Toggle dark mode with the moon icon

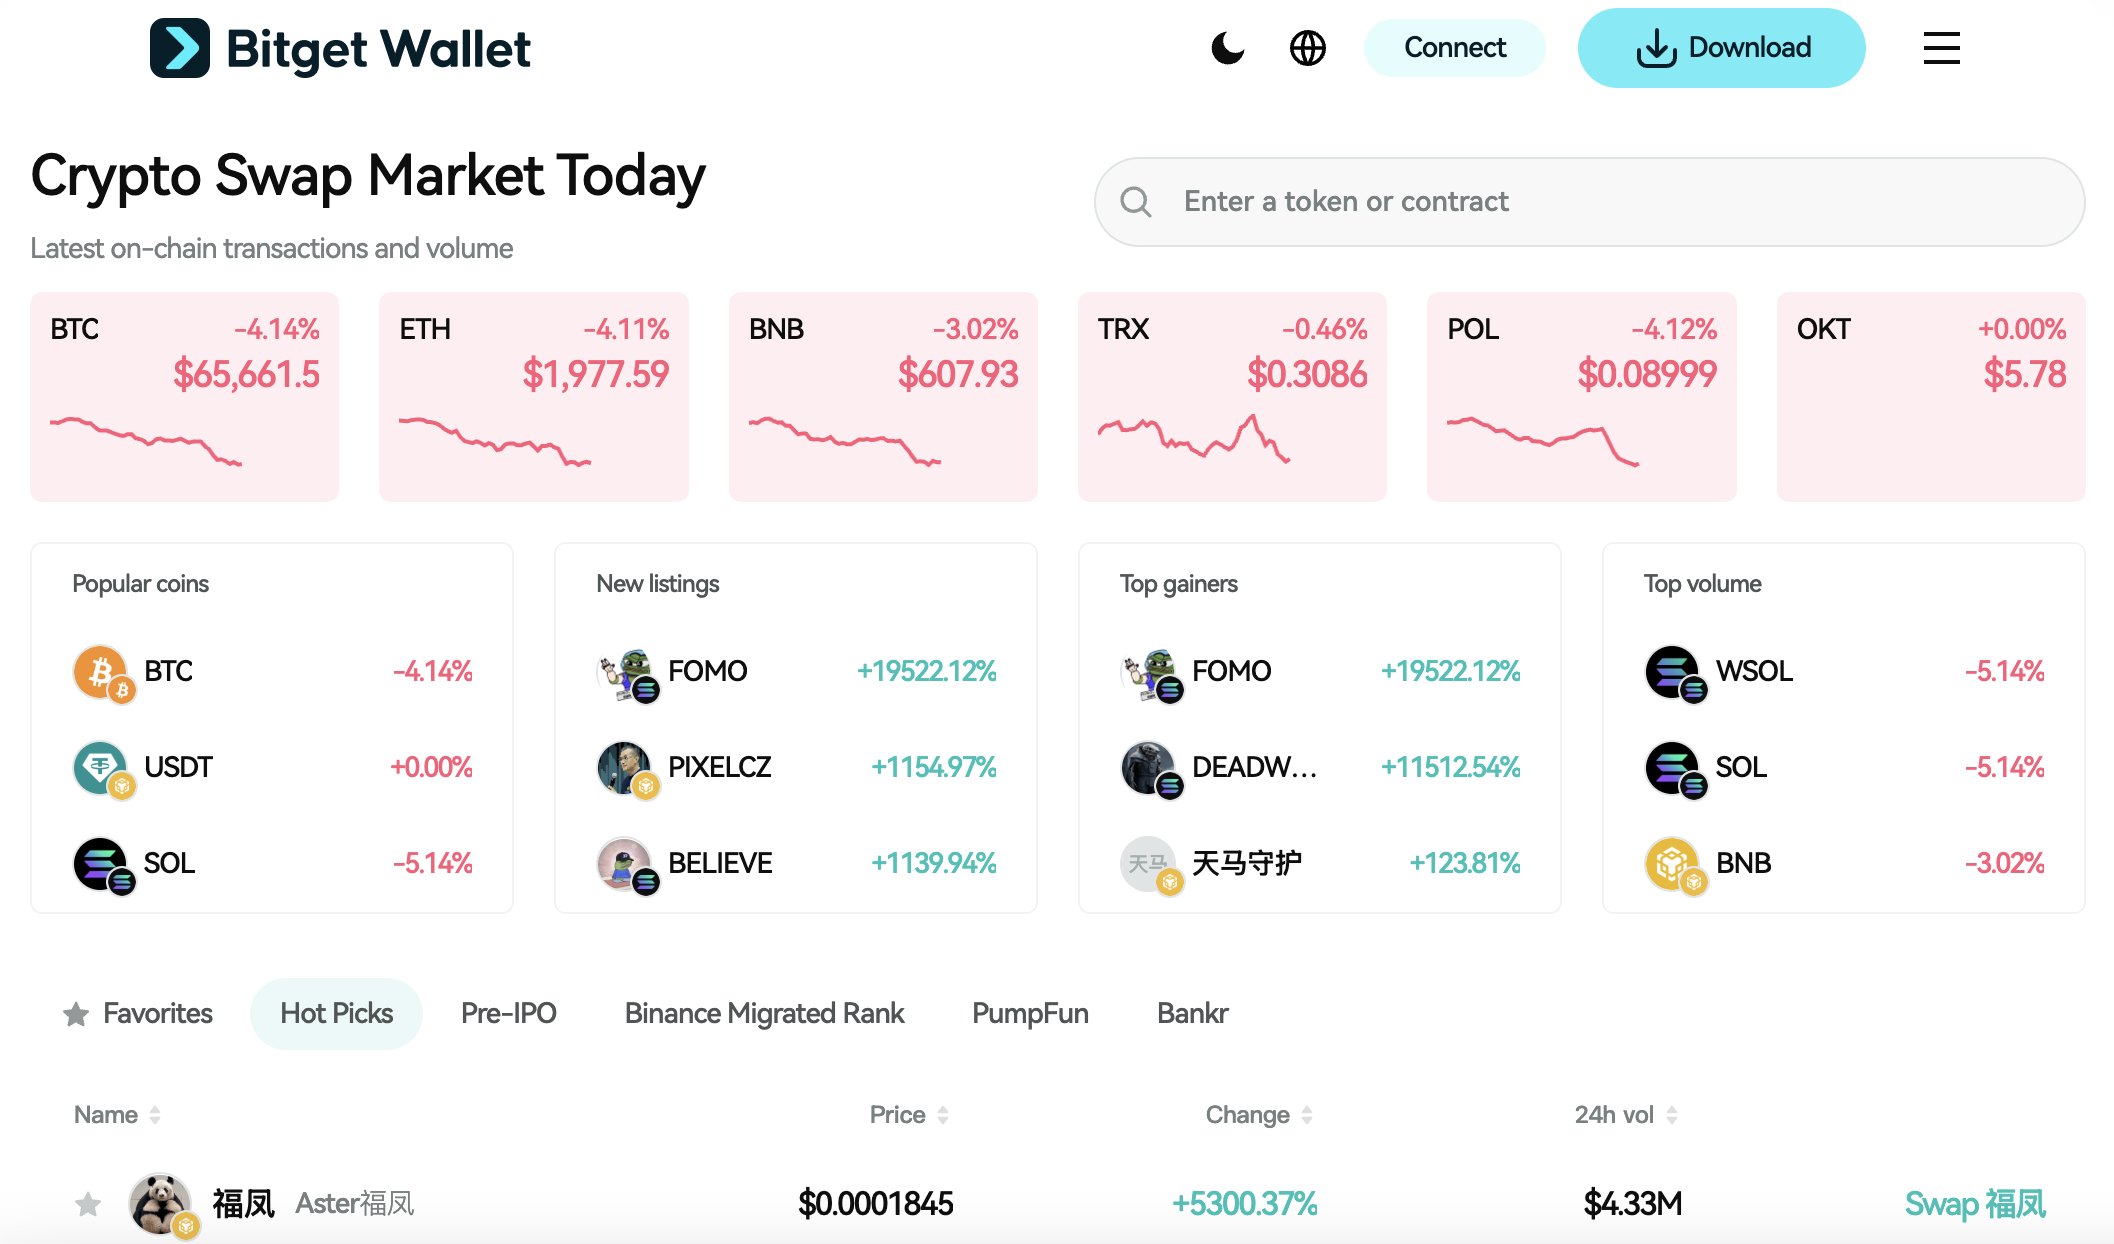1228,47
